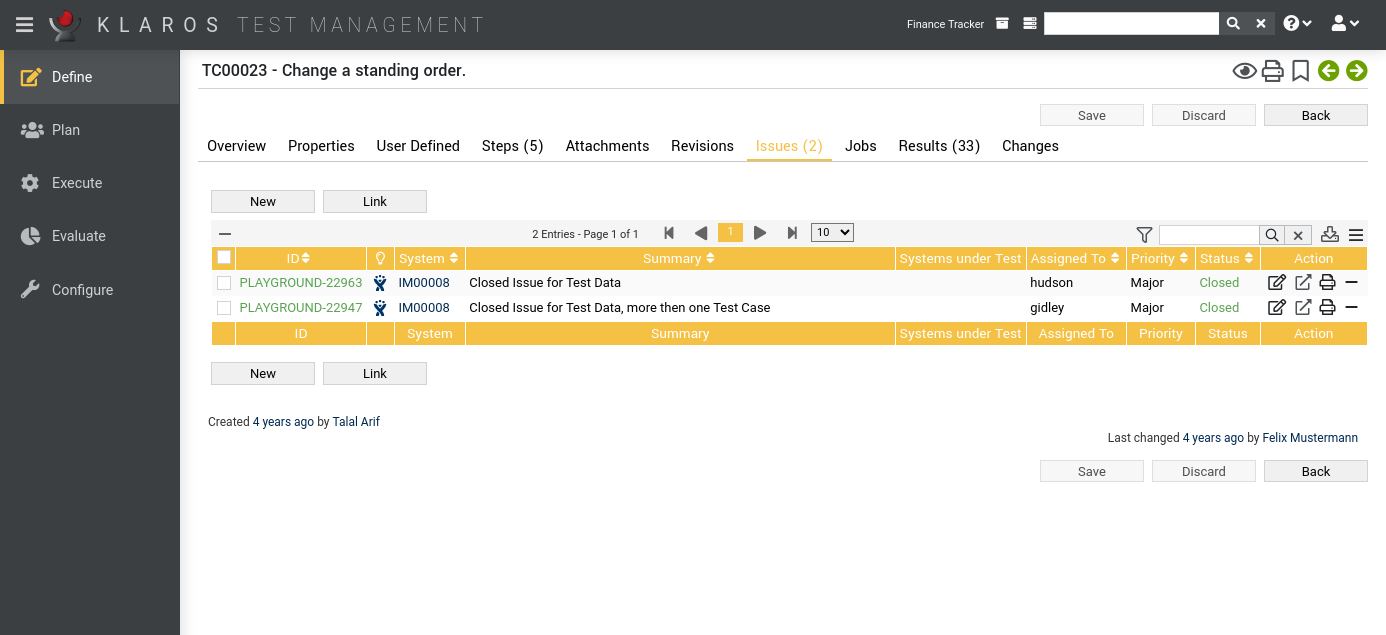Go to the next test case with the green right arrow
Screen dimensions: 1386x635
click(1356, 71)
